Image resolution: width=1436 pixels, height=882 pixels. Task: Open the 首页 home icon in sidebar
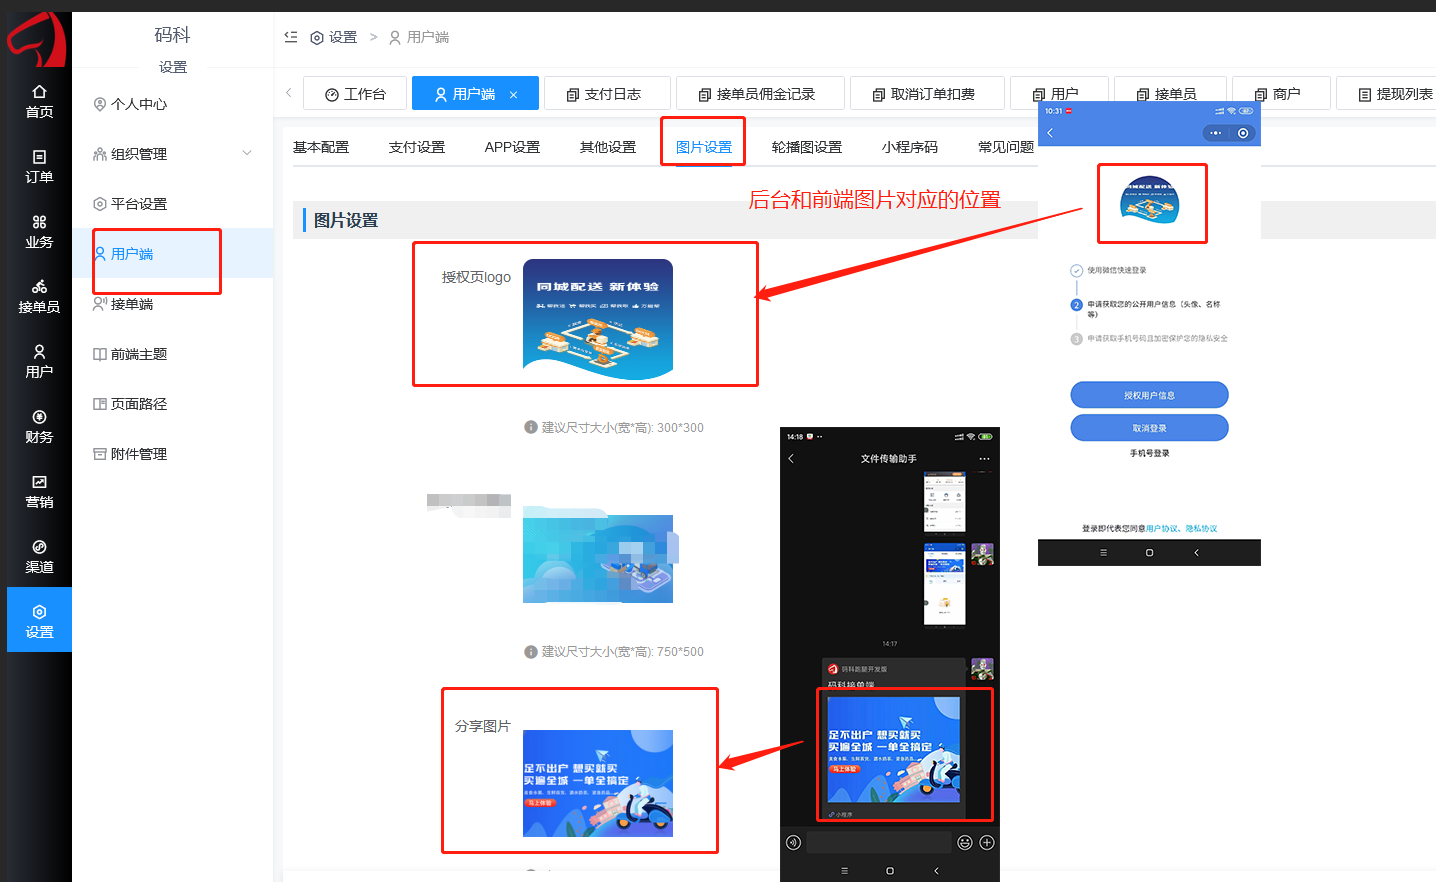39,101
